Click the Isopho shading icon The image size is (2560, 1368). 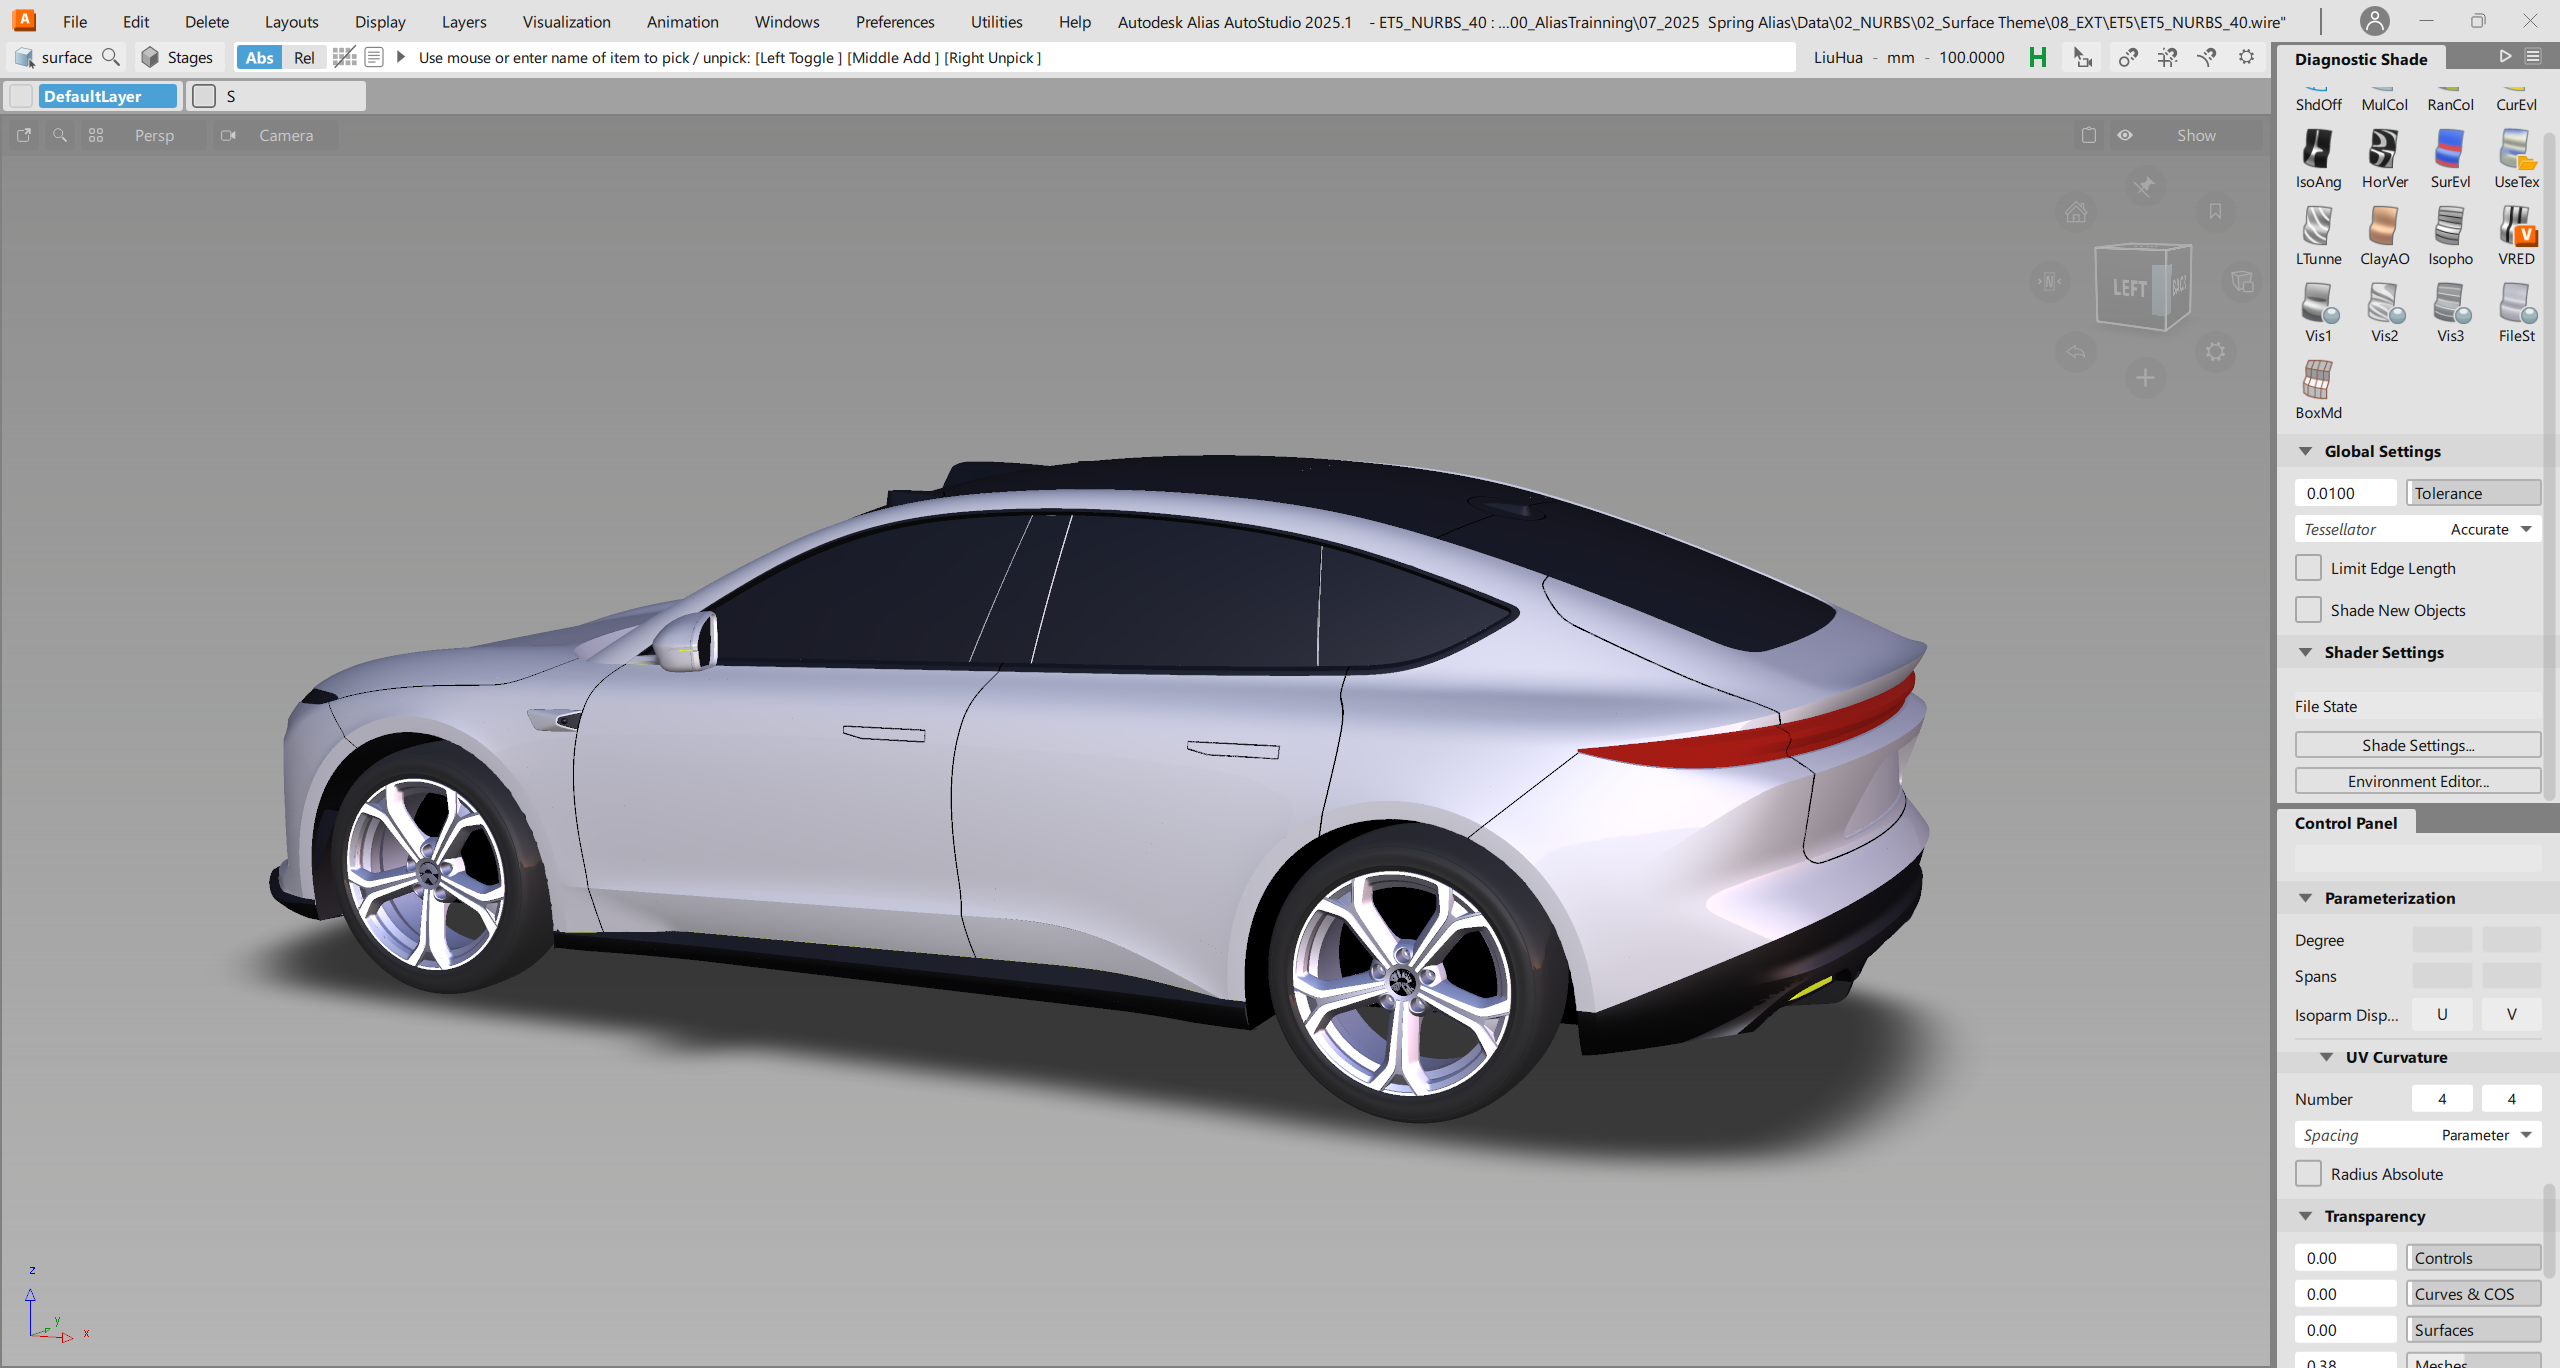tap(2449, 227)
